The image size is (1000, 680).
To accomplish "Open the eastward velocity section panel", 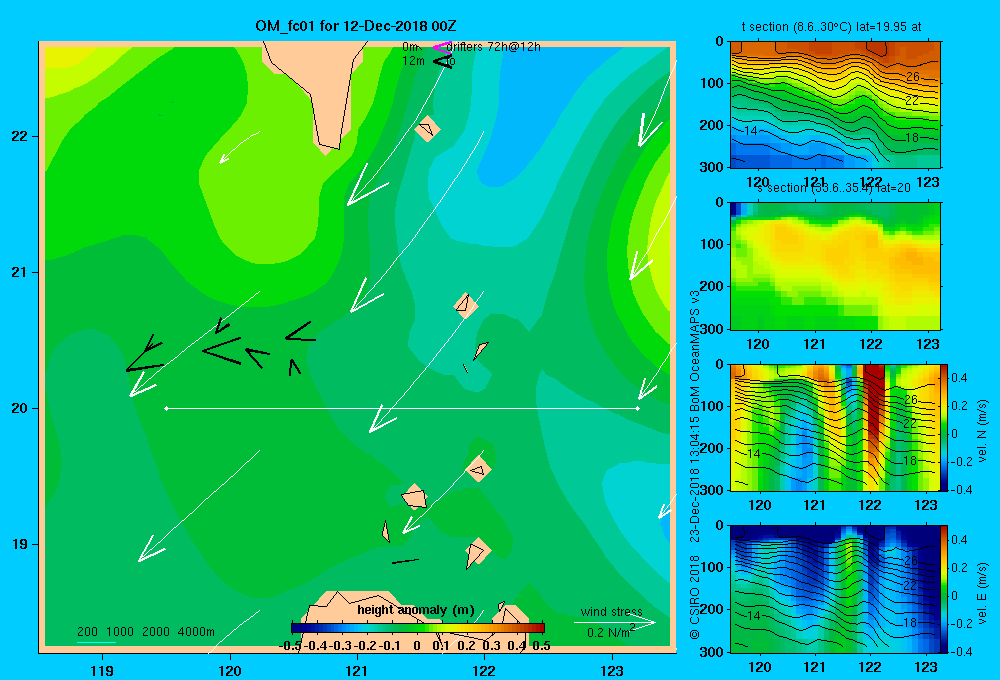I will [x=835, y=589].
